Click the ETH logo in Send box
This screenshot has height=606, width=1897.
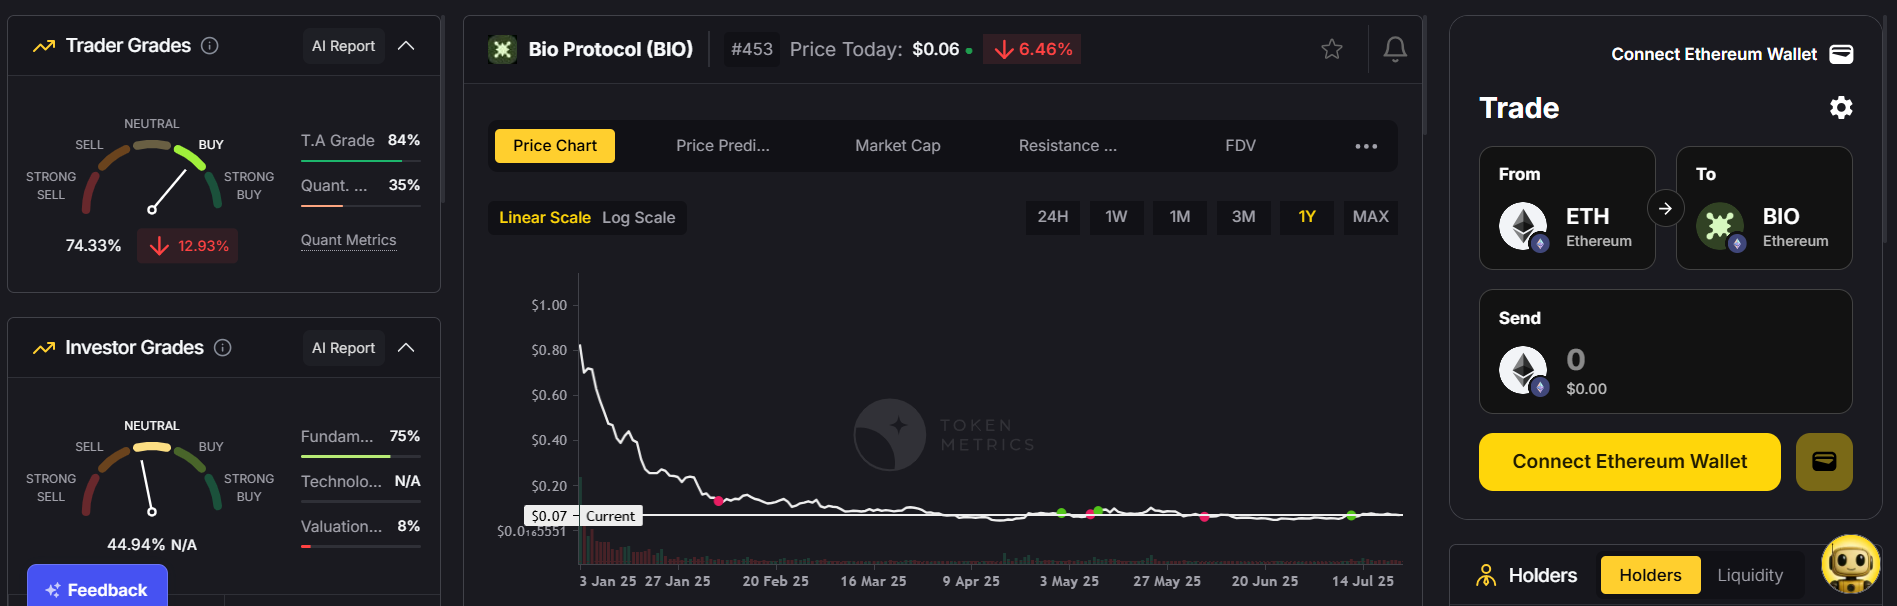pyautogui.click(x=1524, y=371)
